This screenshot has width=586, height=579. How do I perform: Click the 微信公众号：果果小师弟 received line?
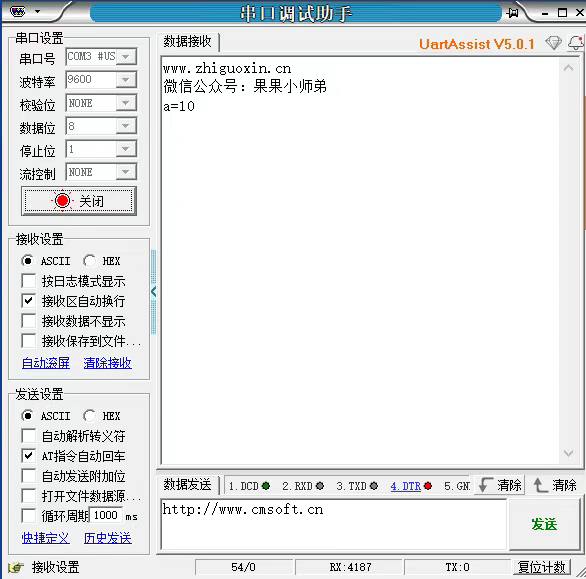(245, 87)
